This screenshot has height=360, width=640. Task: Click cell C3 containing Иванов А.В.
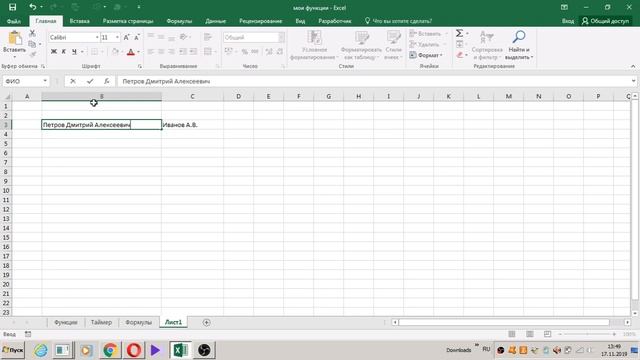click(x=192, y=124)
